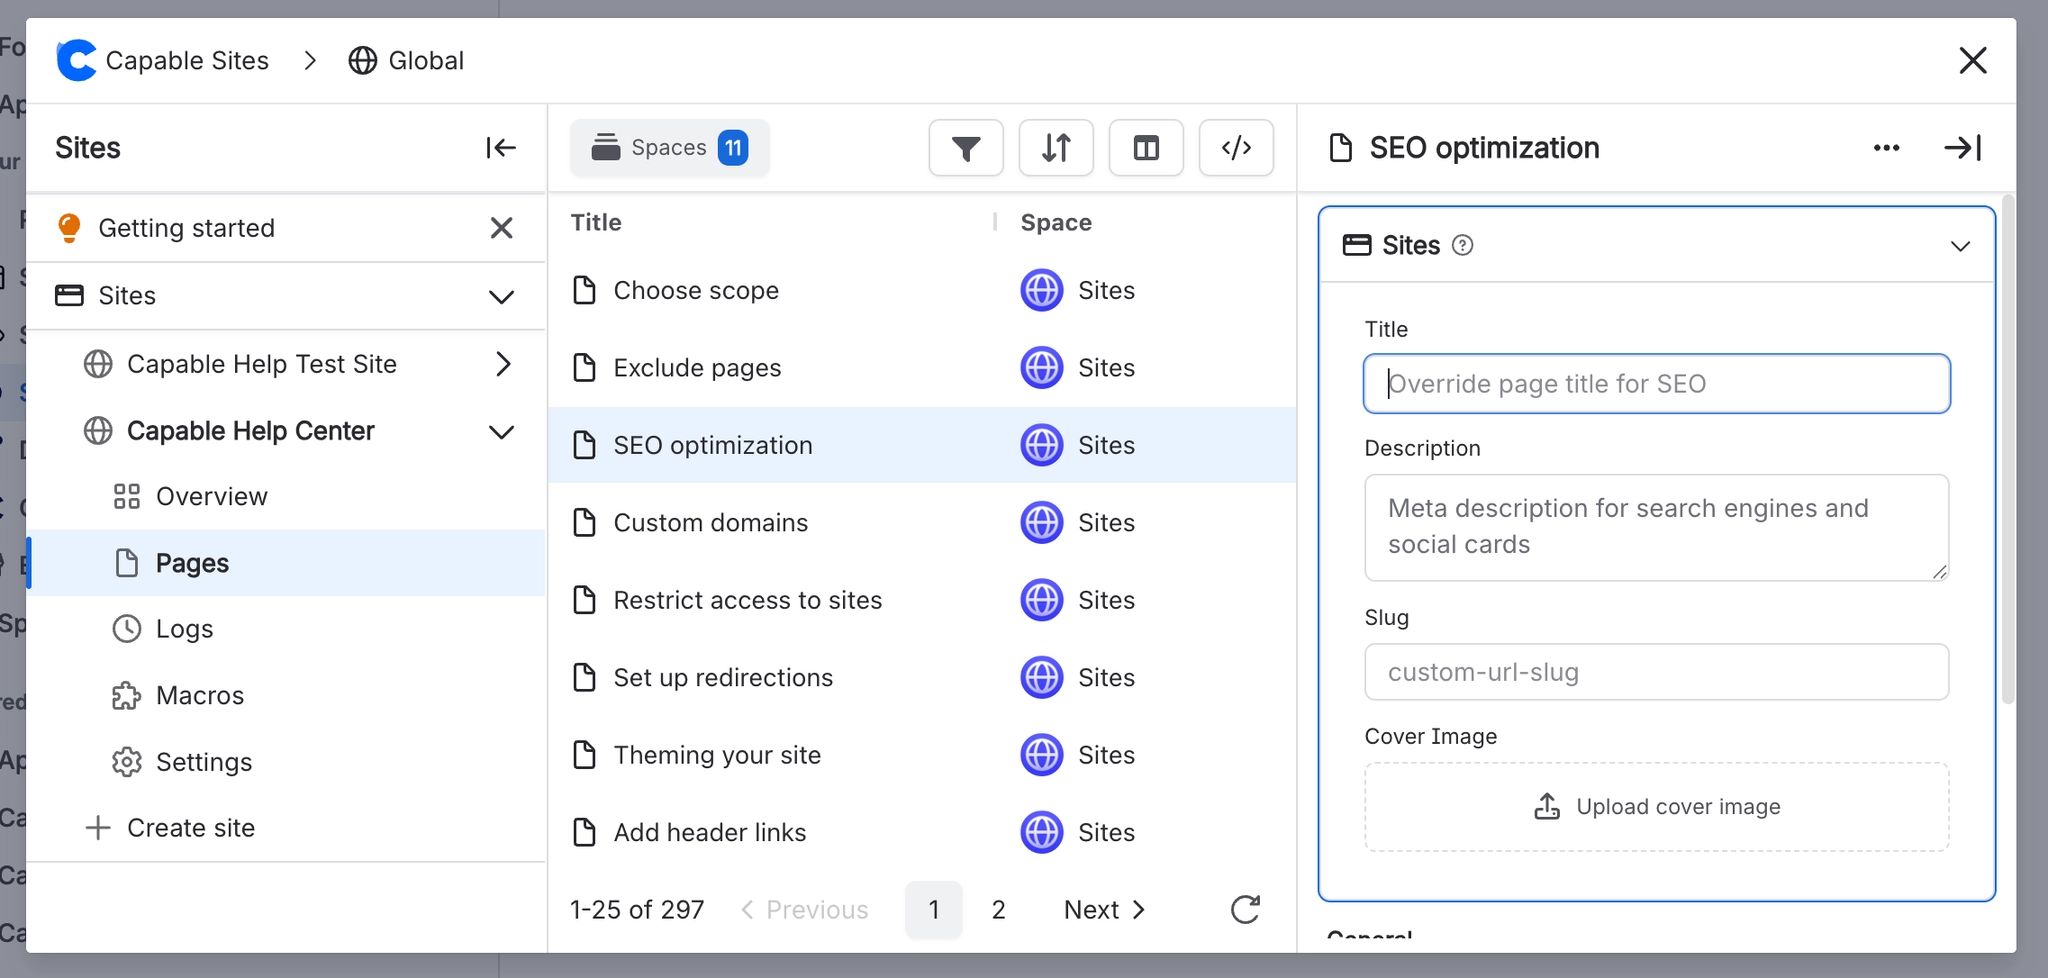This screenshot has height=978, width=2048.
Task: Click the globe icon beside Capable Help Center
Action: tap(98, 431)
